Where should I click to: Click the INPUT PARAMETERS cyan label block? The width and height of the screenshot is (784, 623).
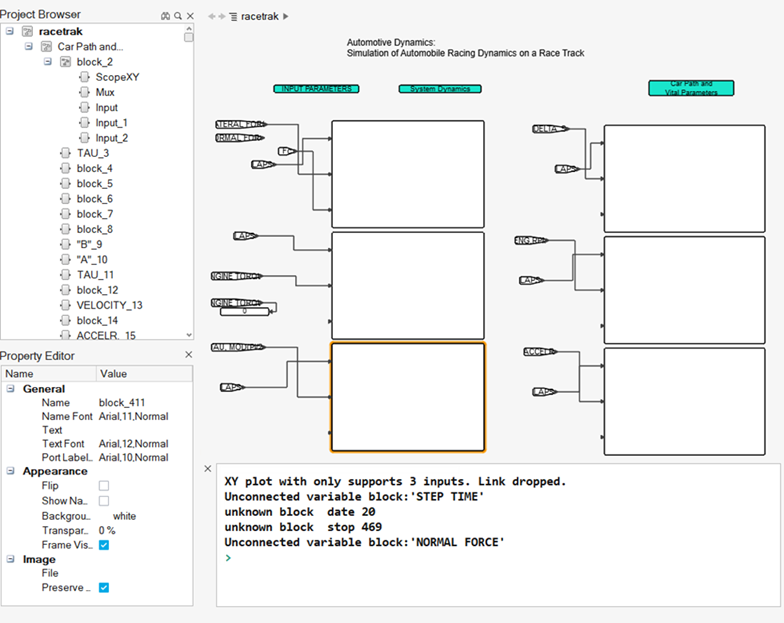click(316, 89)
